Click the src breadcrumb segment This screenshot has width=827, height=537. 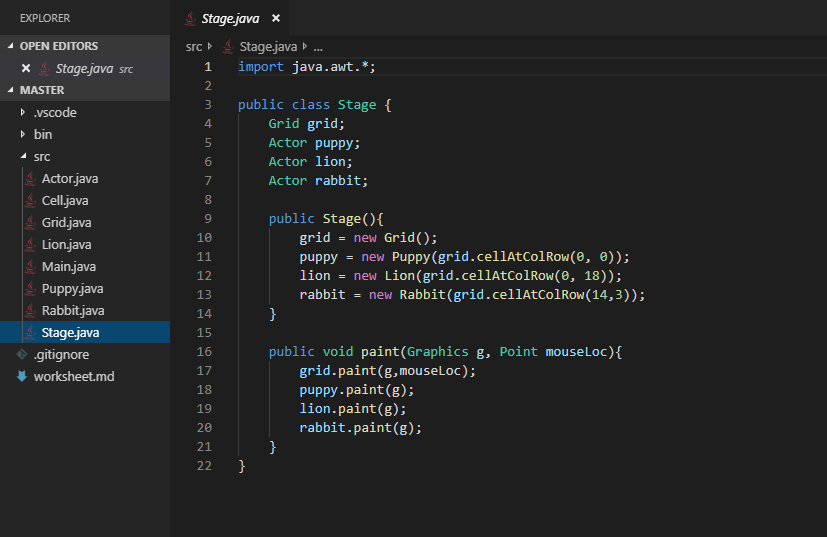click(x=194, y=47)
